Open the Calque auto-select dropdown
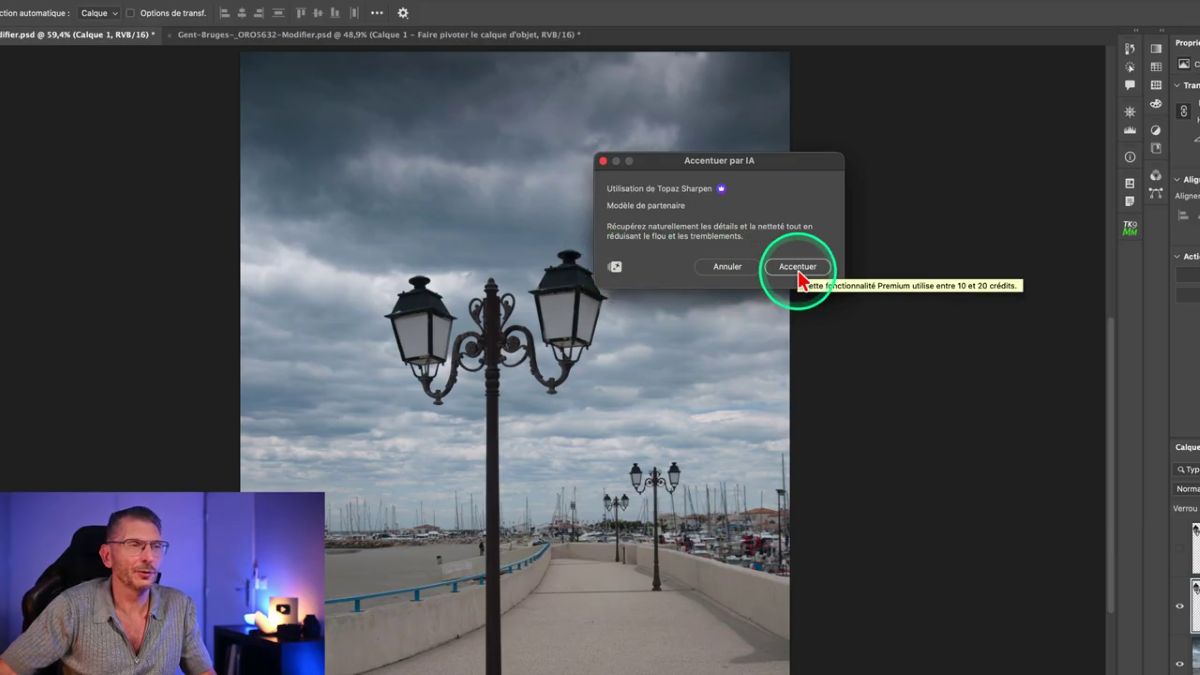 tap(99, 13)
